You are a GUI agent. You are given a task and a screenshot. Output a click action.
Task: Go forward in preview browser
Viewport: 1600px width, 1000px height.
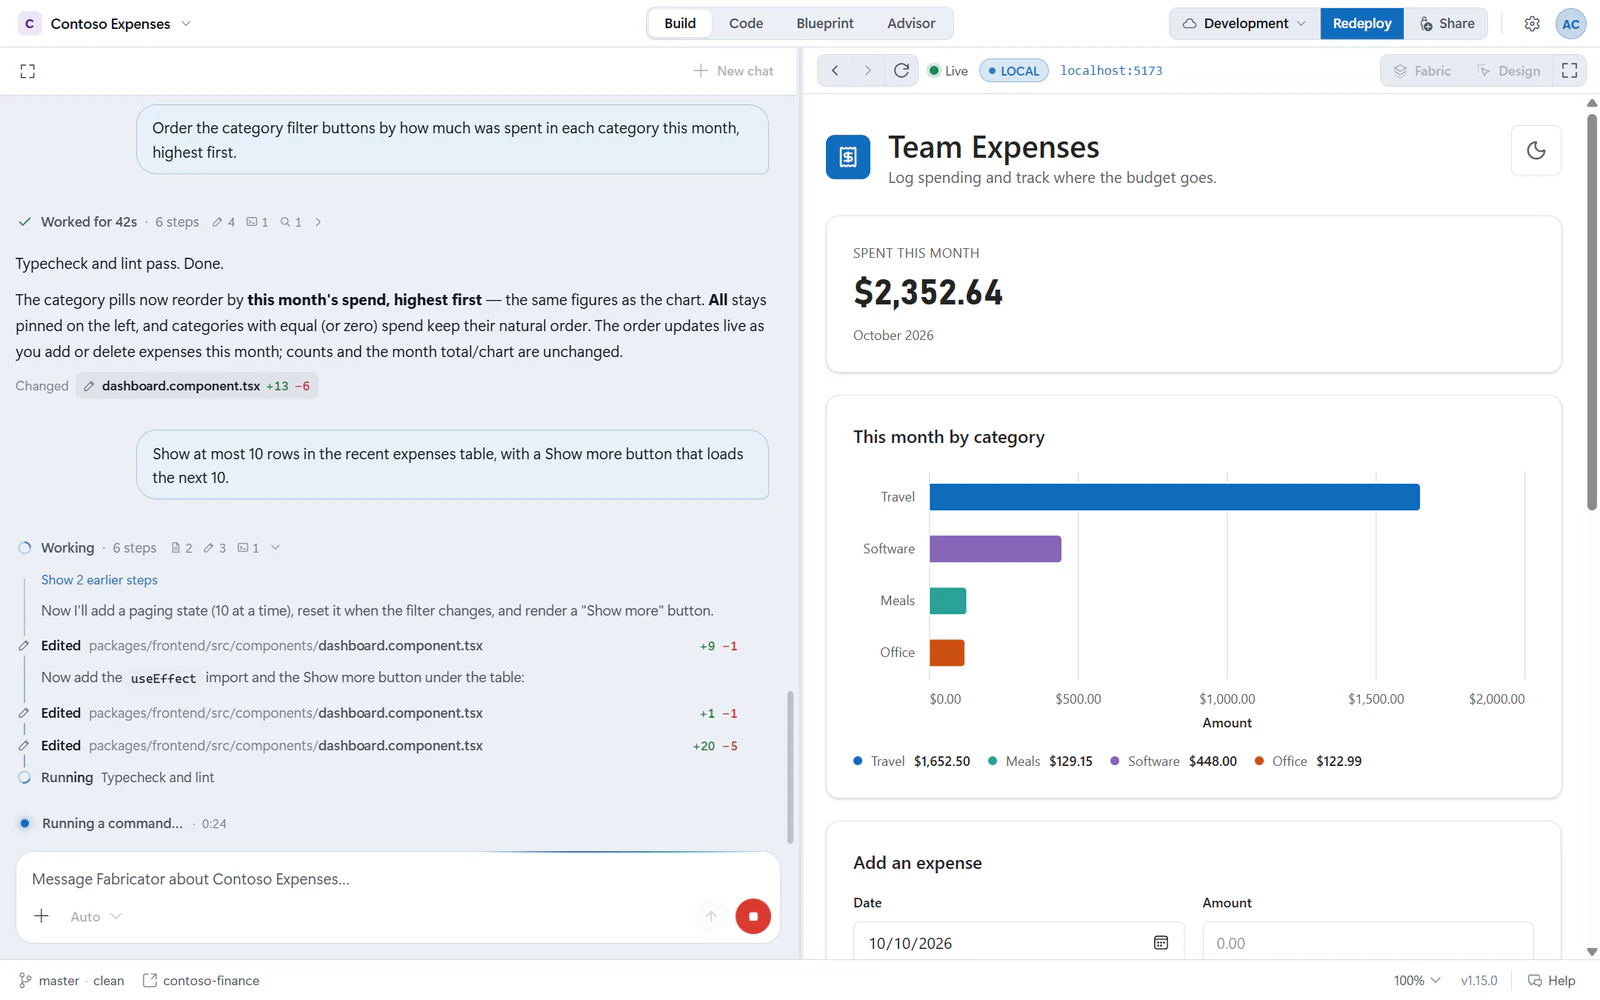[868, 70]
